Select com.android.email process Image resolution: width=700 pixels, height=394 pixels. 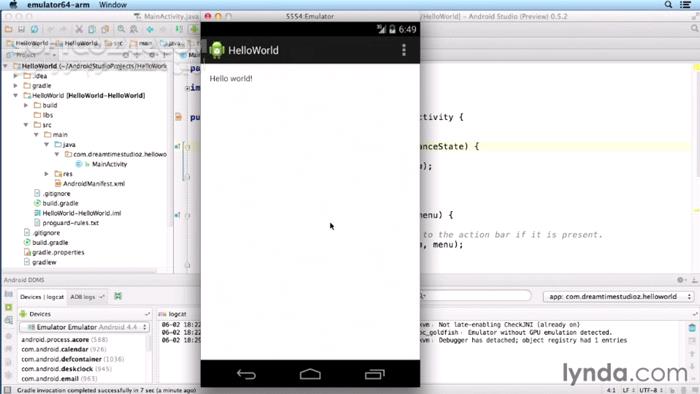tap(59, 379)
